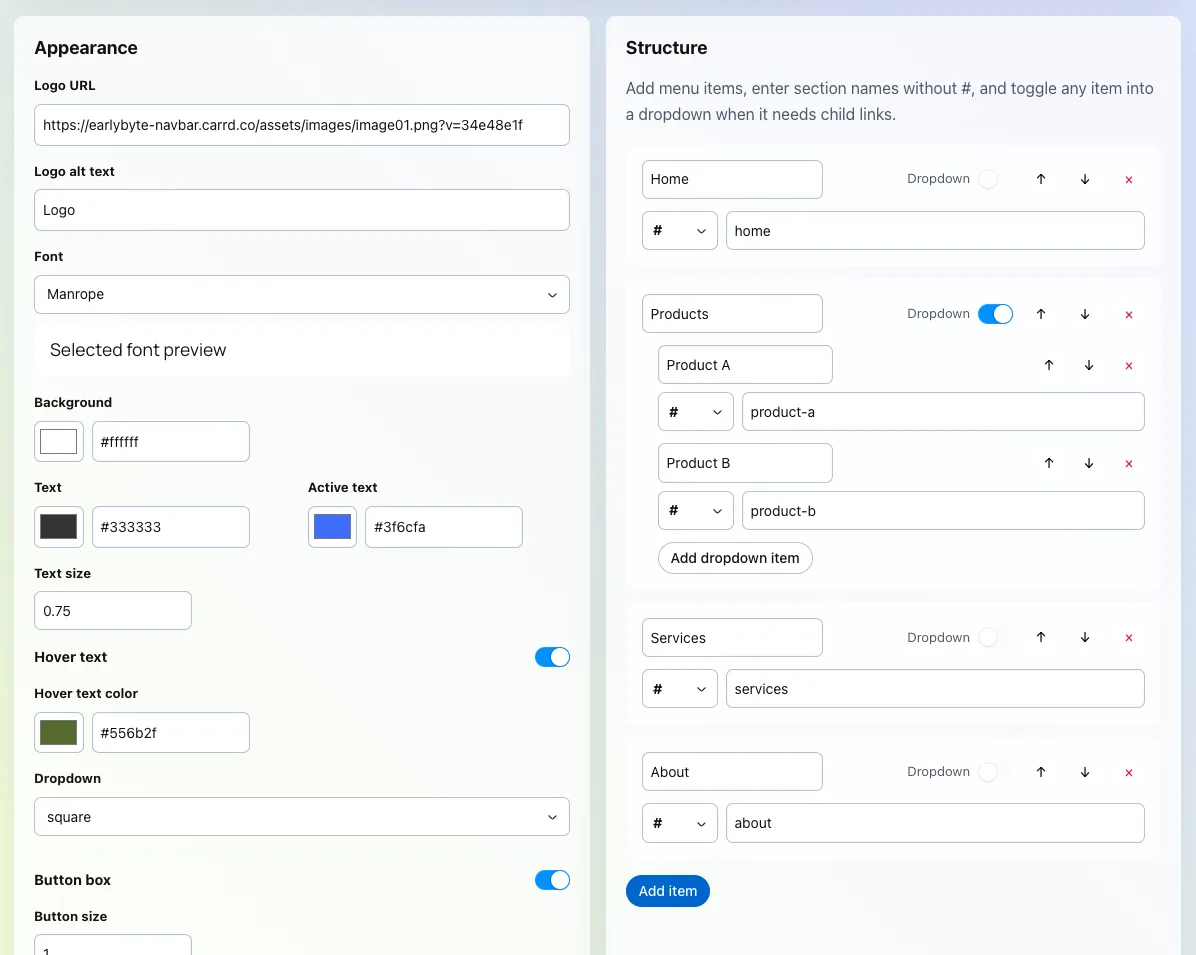
Task: Move Products item down
Action: click(x=1085, y=314)
